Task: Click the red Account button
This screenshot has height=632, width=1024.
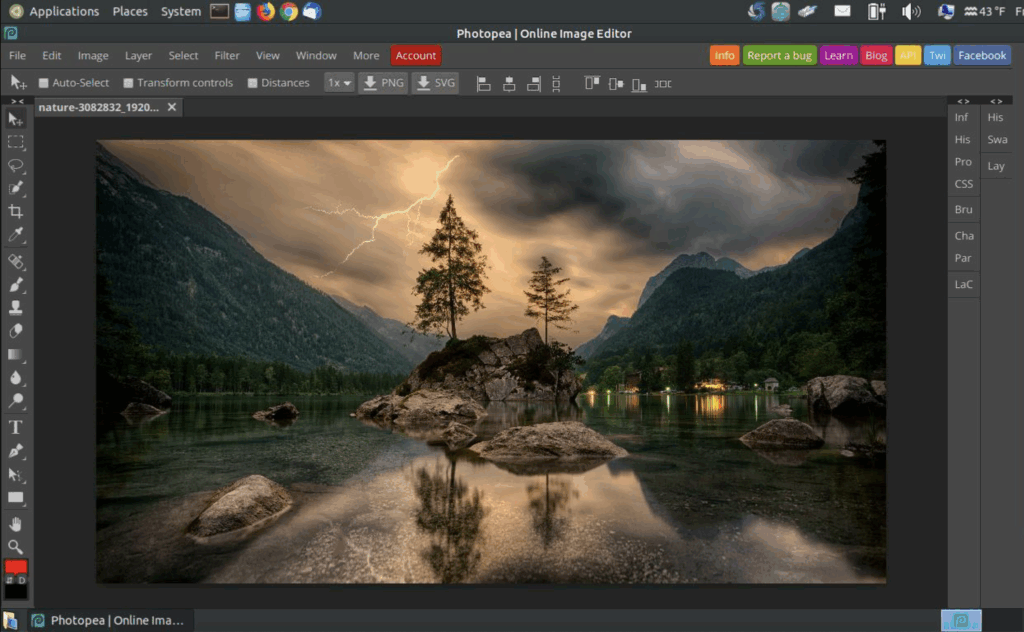Action: (x=416, y=56)
